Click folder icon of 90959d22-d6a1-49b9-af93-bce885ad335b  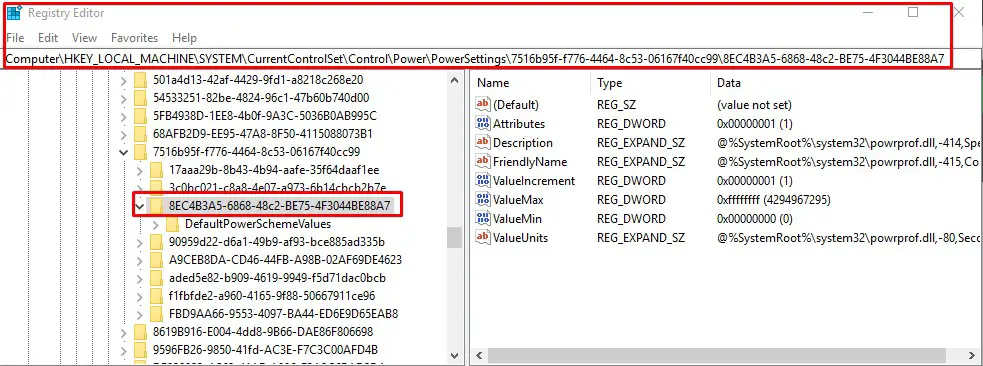point(157,242)
